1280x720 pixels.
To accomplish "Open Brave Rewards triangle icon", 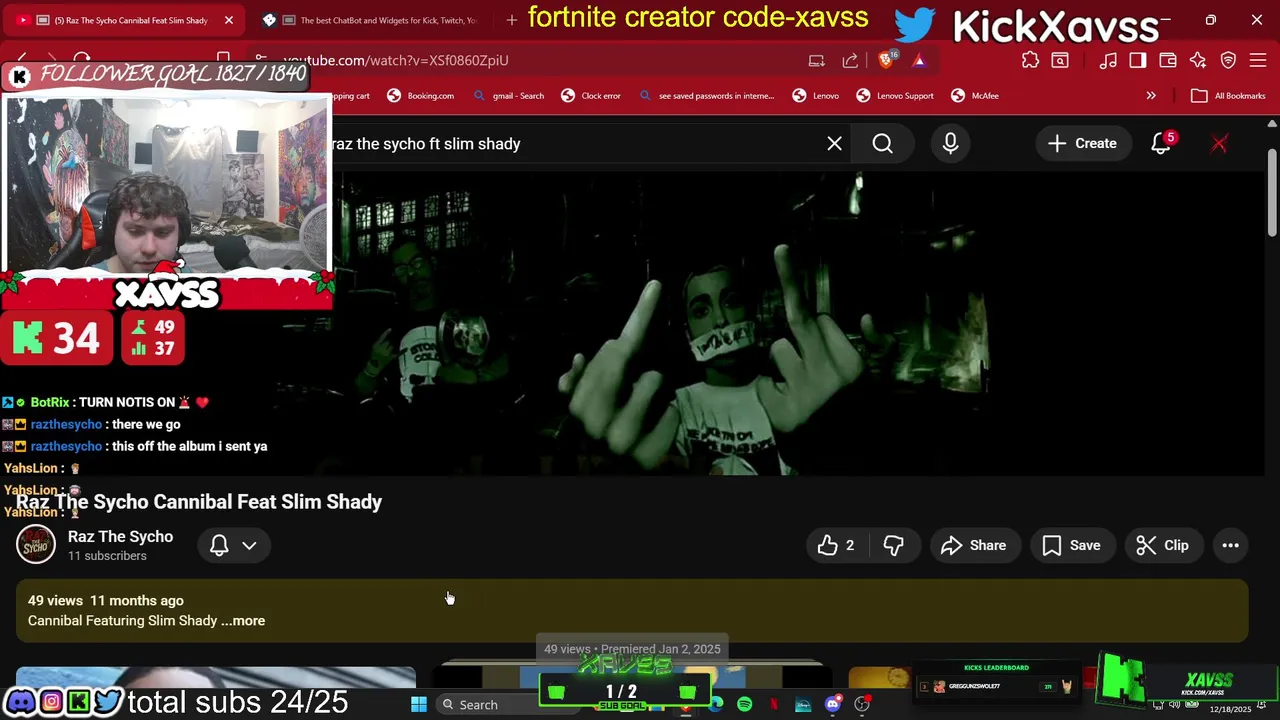I will coord(919,60).
